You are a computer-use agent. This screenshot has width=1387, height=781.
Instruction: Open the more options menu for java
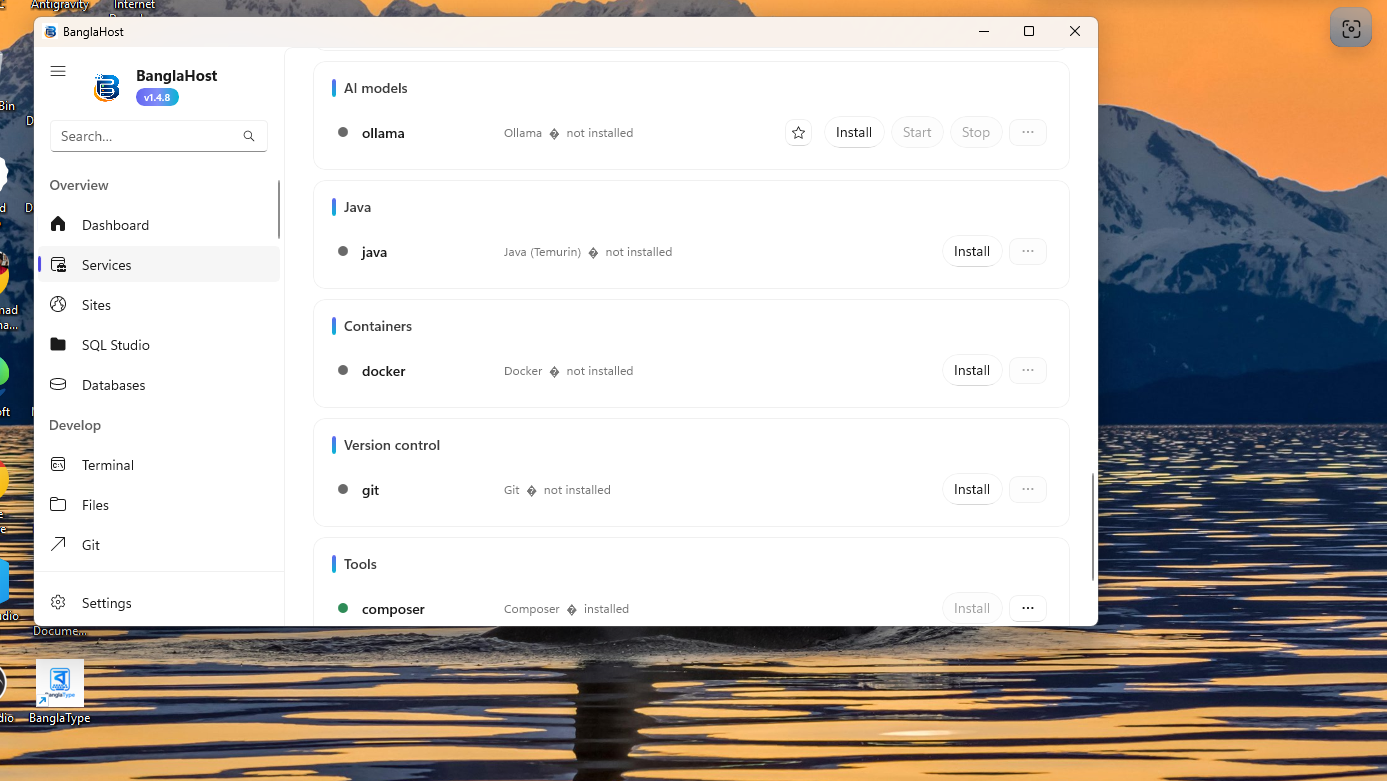click(x=1028, y=251)
